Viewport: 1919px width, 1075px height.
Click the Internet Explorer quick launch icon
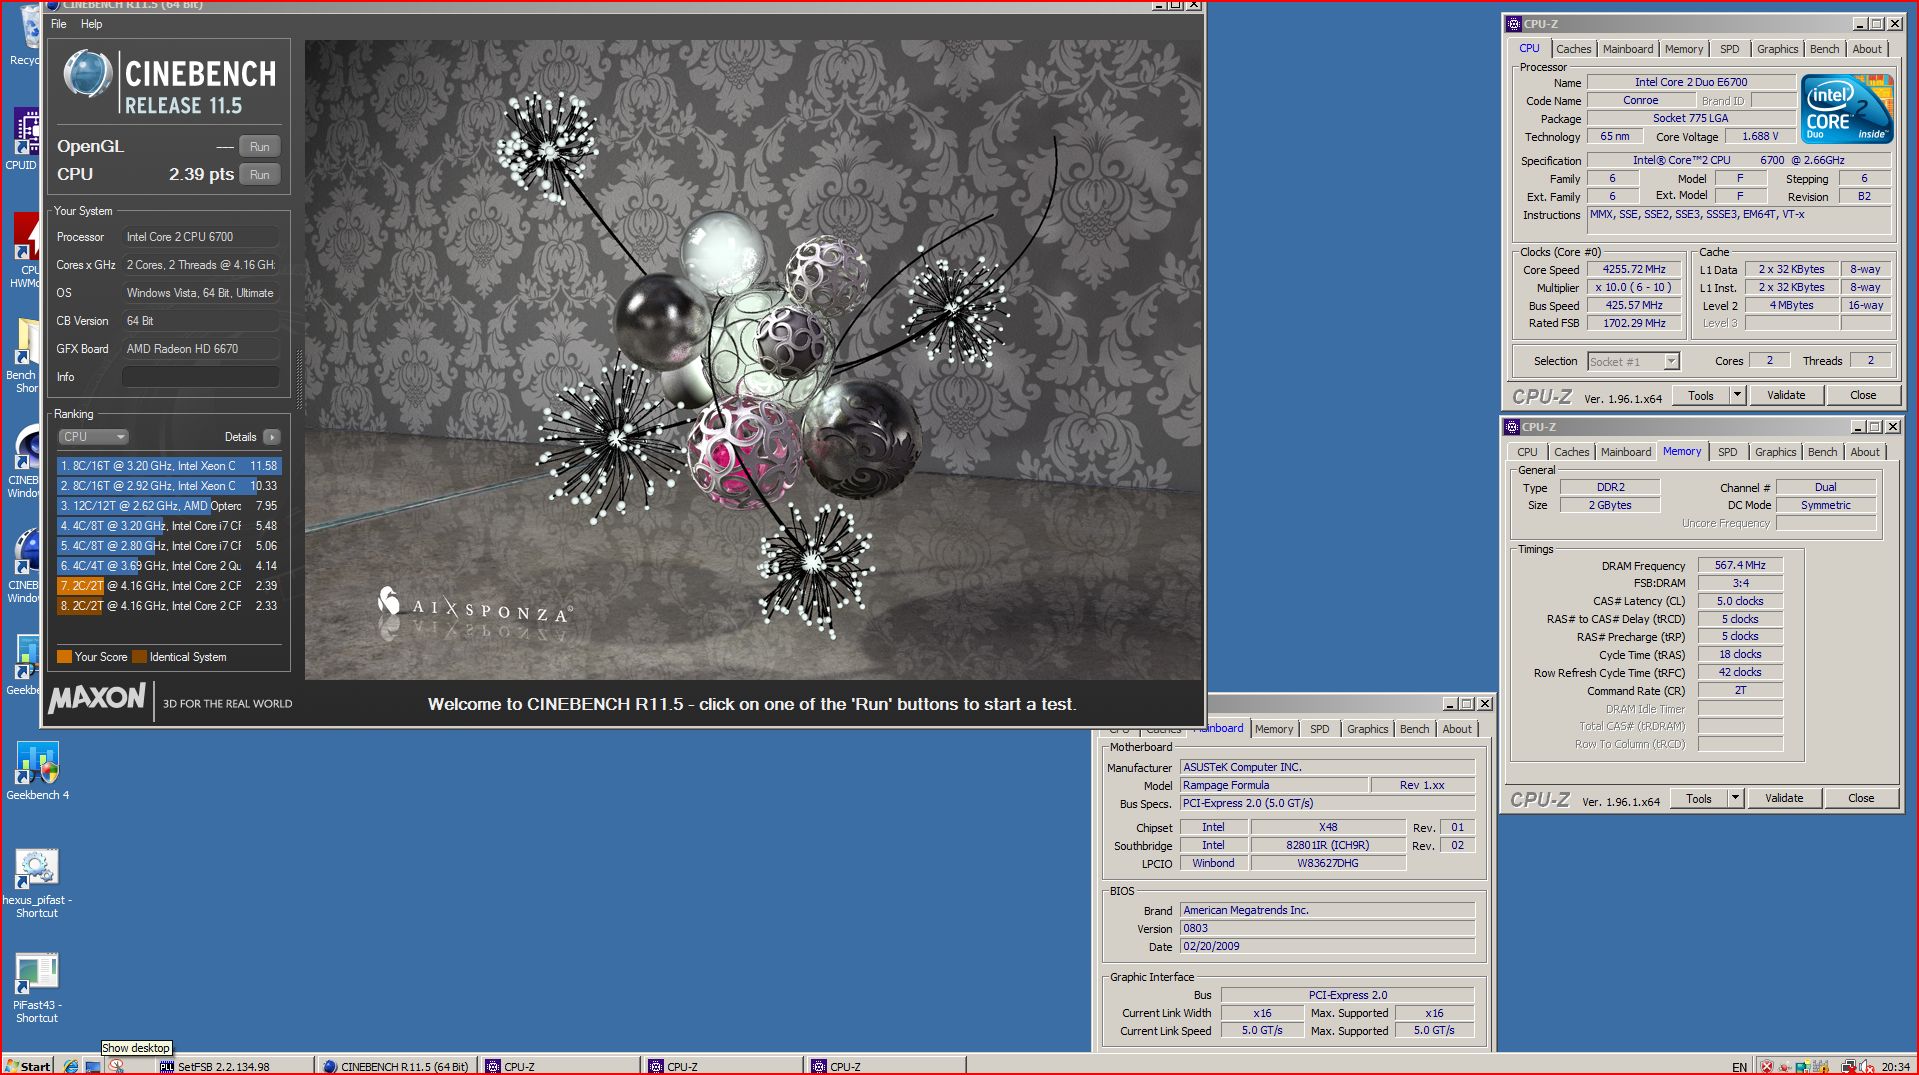coord(71,1066)
